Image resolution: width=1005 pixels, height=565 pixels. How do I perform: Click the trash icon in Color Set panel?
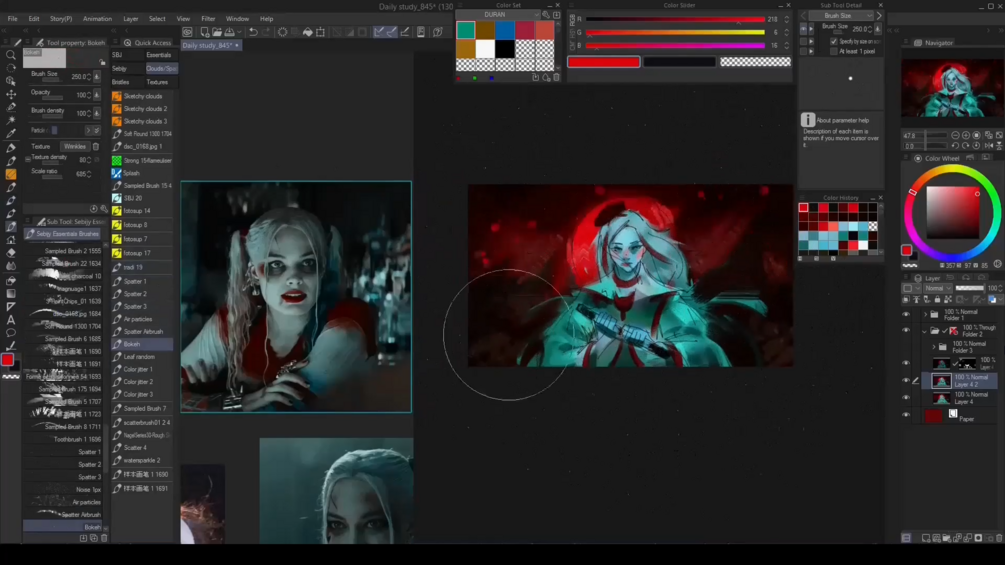point(556,78)
